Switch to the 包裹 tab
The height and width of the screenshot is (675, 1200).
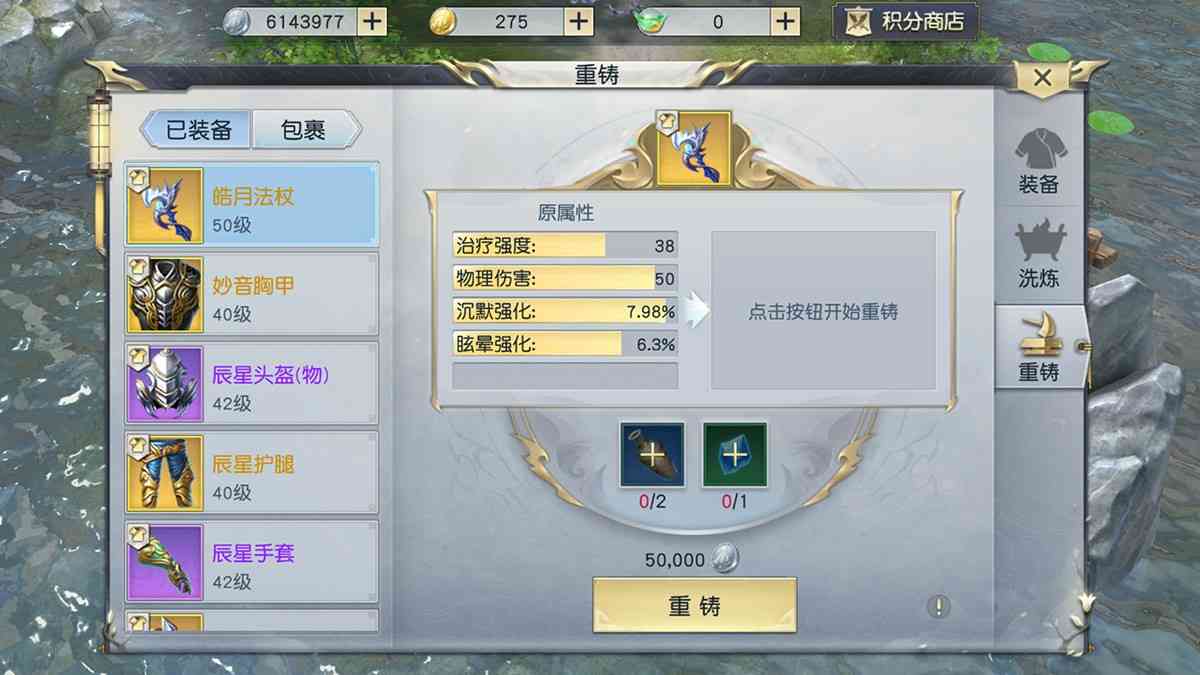click(305, 130)
